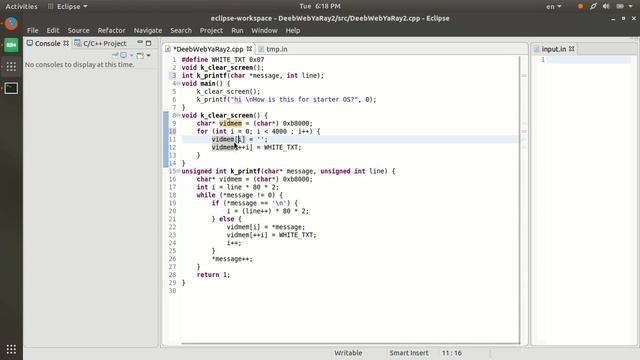Click the cursor position 11 : 16 indicator

(451, 353)
